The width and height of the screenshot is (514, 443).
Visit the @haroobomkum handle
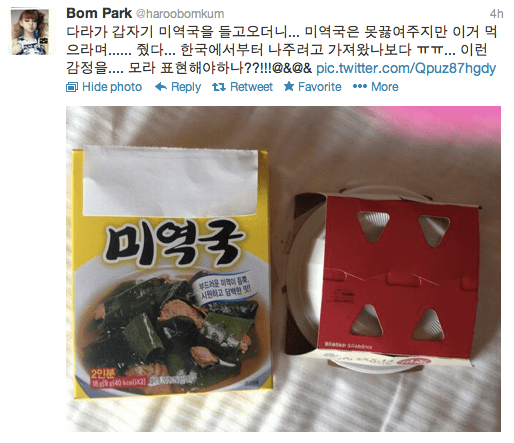pos(180,14)
